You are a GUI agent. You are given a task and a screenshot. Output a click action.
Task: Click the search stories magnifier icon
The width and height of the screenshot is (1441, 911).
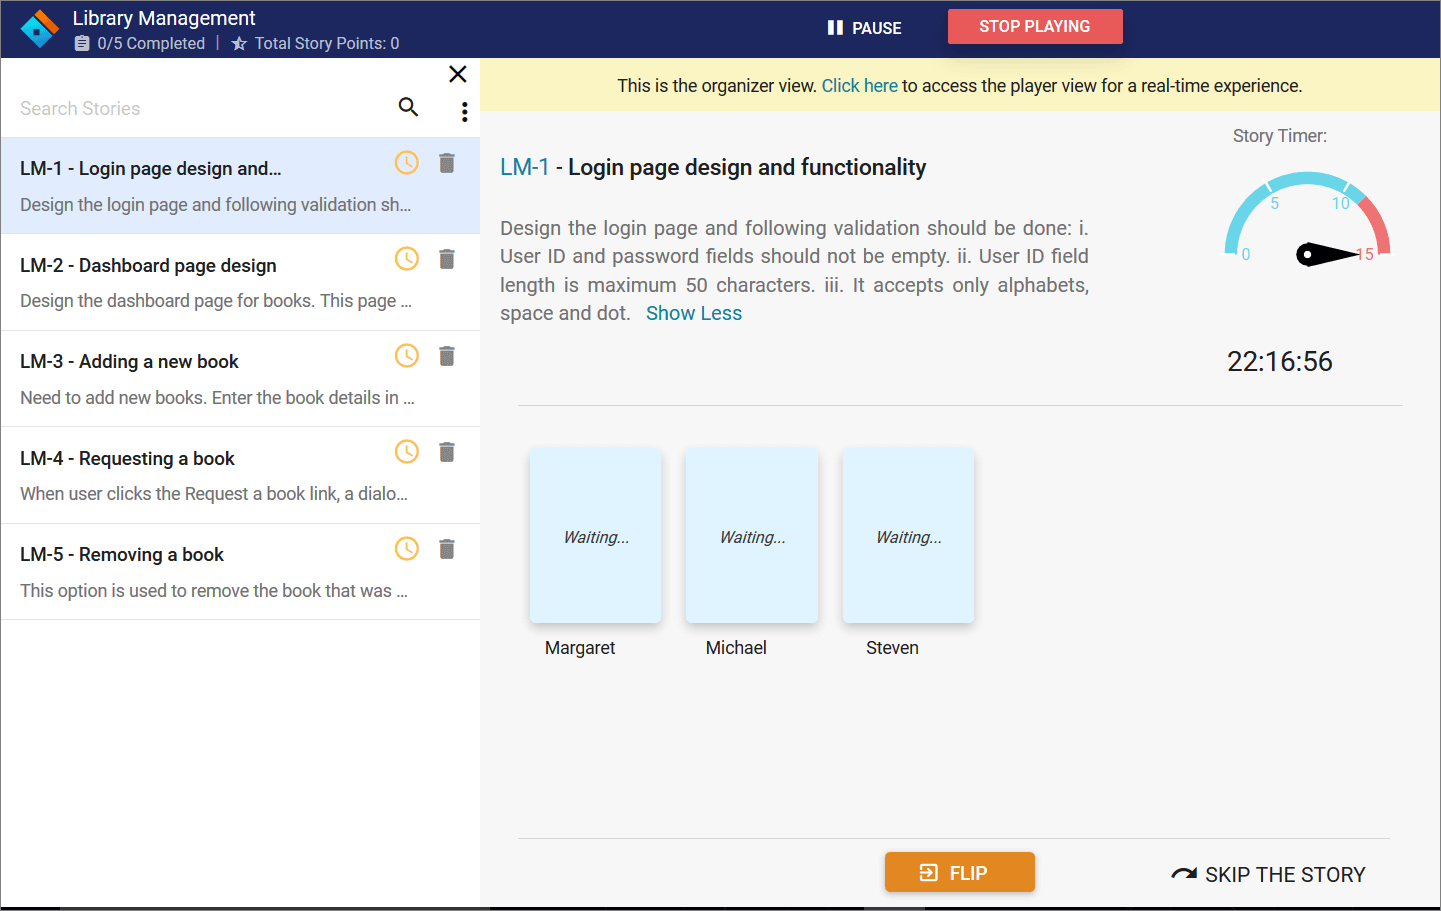tap(408, 106)
